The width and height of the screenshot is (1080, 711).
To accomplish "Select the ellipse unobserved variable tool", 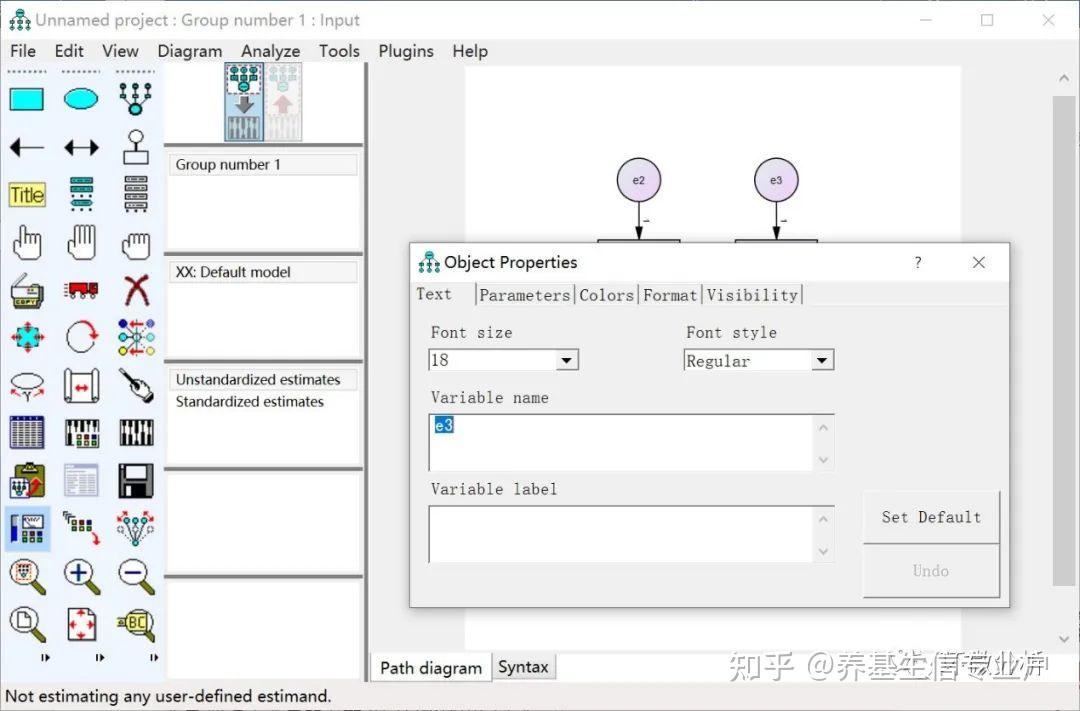I will pos(81,98).
